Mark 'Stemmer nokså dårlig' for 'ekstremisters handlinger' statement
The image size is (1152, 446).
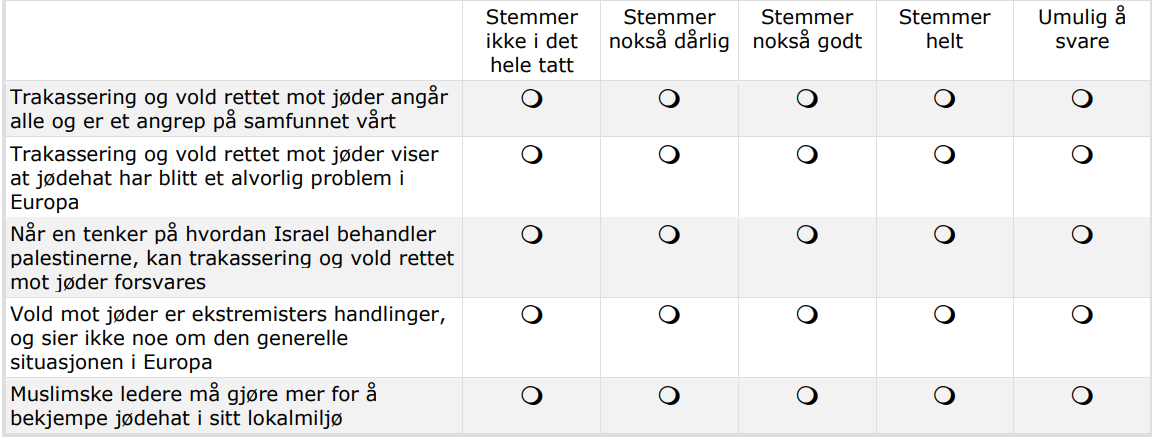(669, 315)
